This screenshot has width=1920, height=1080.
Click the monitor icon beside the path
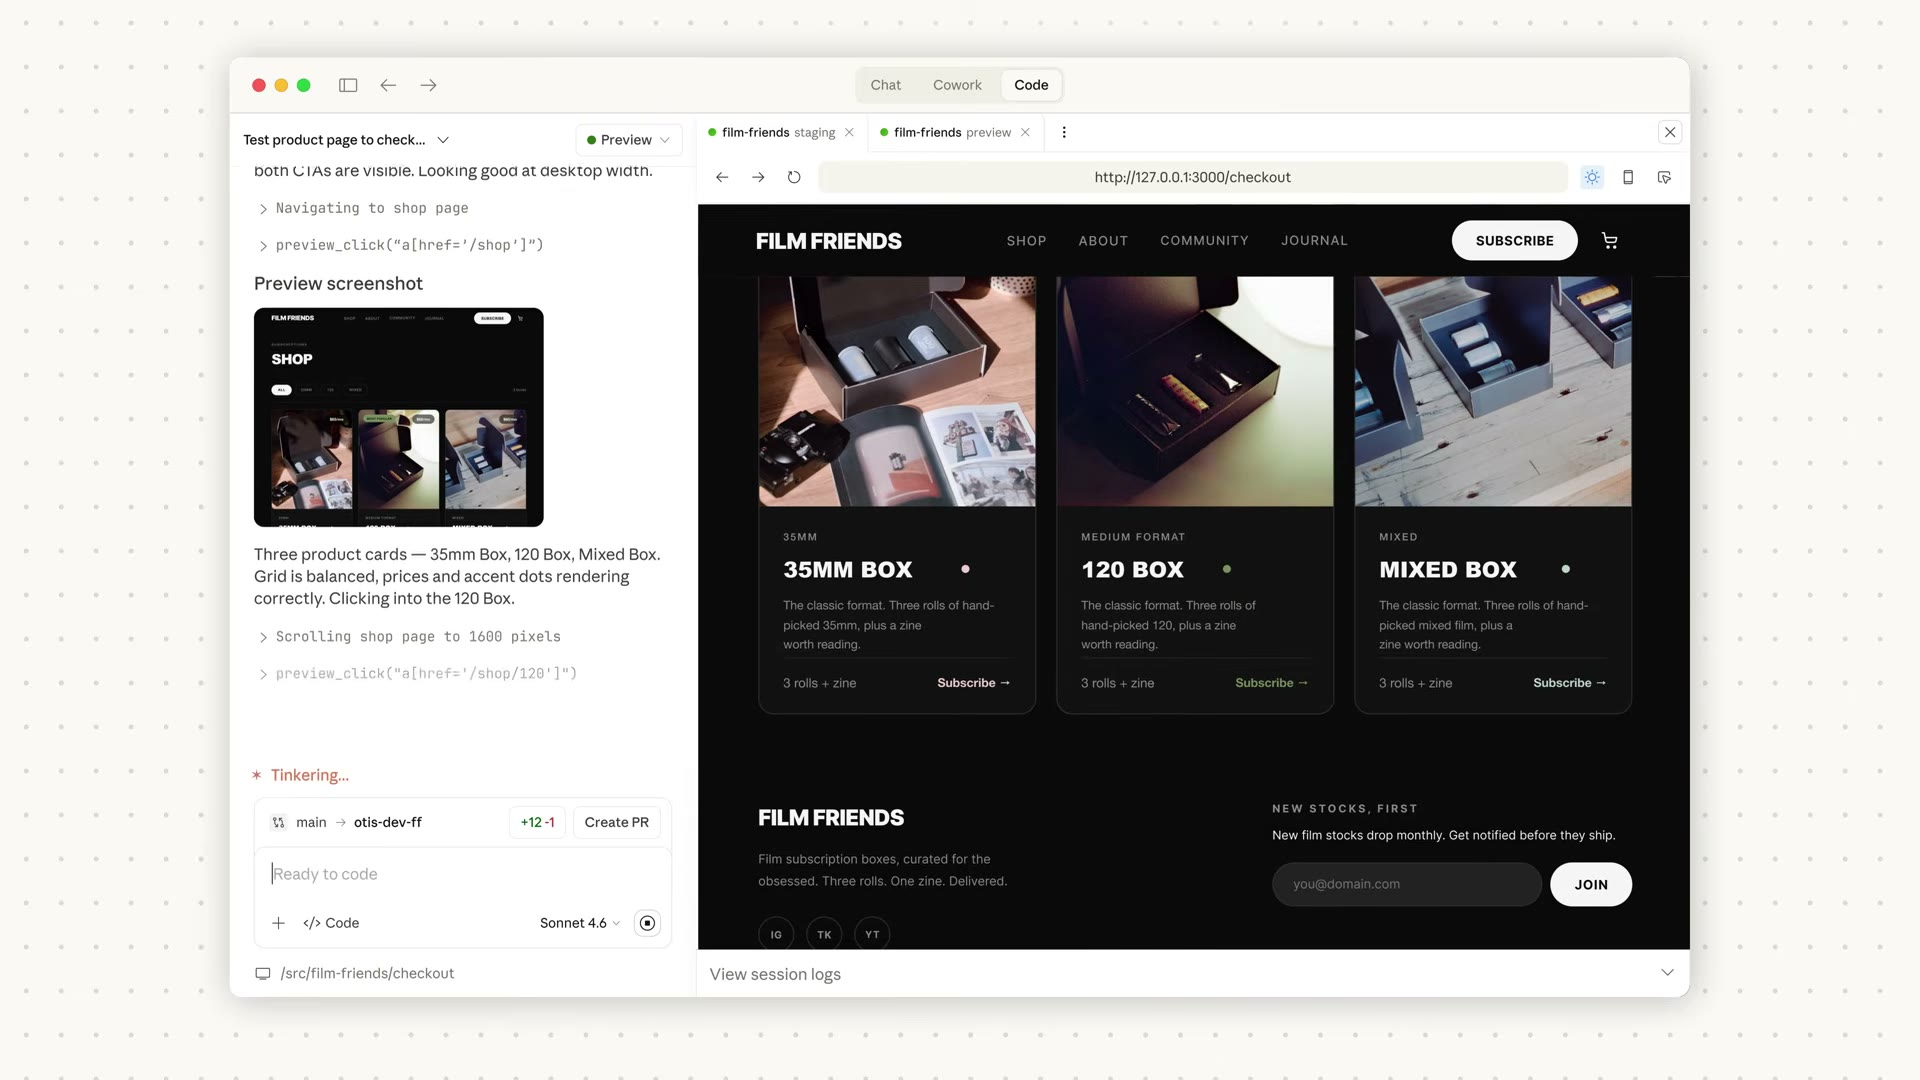coord(263,973)
